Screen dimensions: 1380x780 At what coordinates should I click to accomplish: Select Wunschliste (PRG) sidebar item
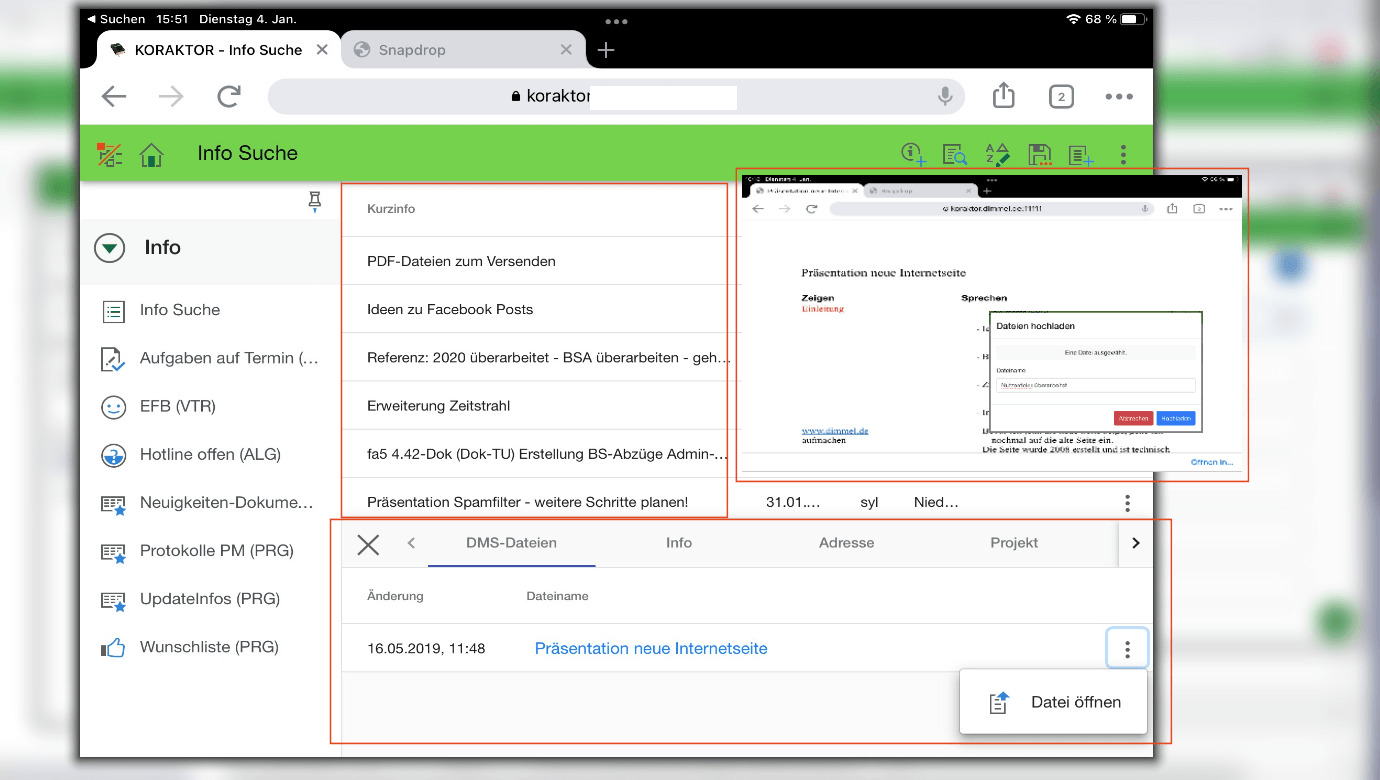point(209,647)
